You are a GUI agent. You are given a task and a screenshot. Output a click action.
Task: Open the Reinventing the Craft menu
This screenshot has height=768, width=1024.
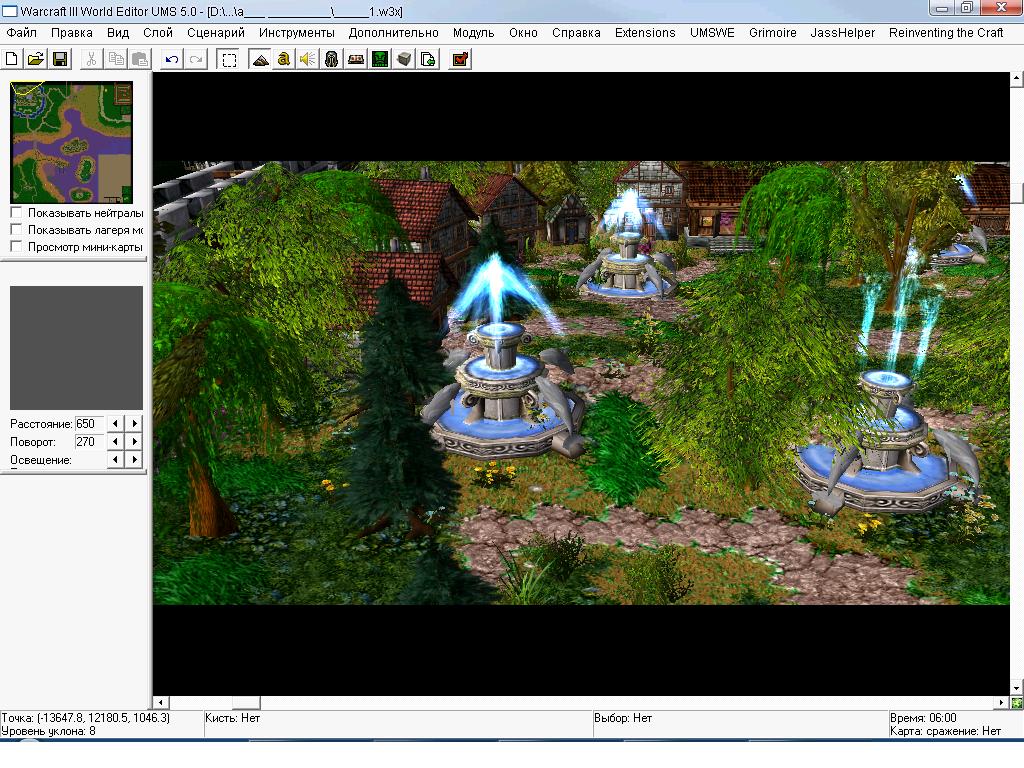pyautogui.click(x=946, y=33)
